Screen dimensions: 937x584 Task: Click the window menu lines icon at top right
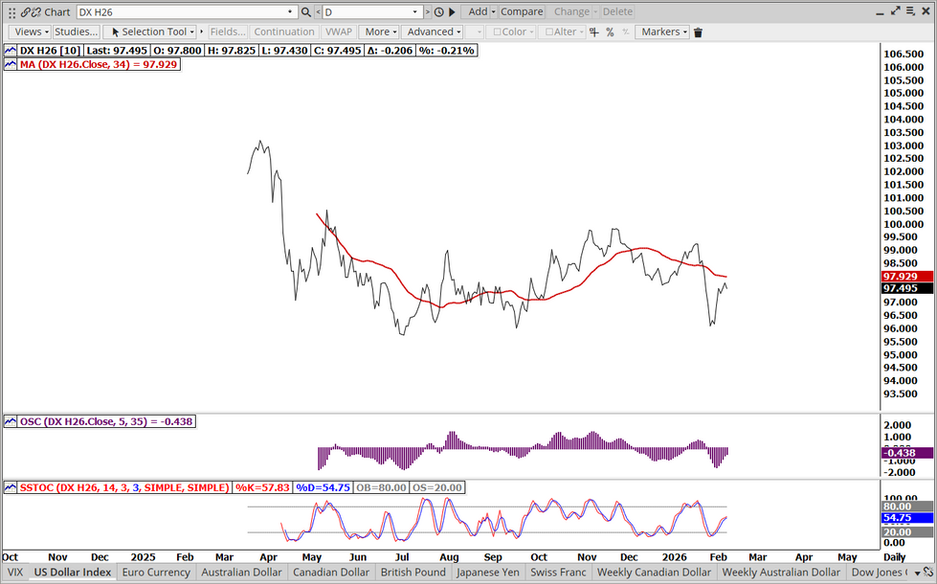pyautogui.click(x=911, y=11)
